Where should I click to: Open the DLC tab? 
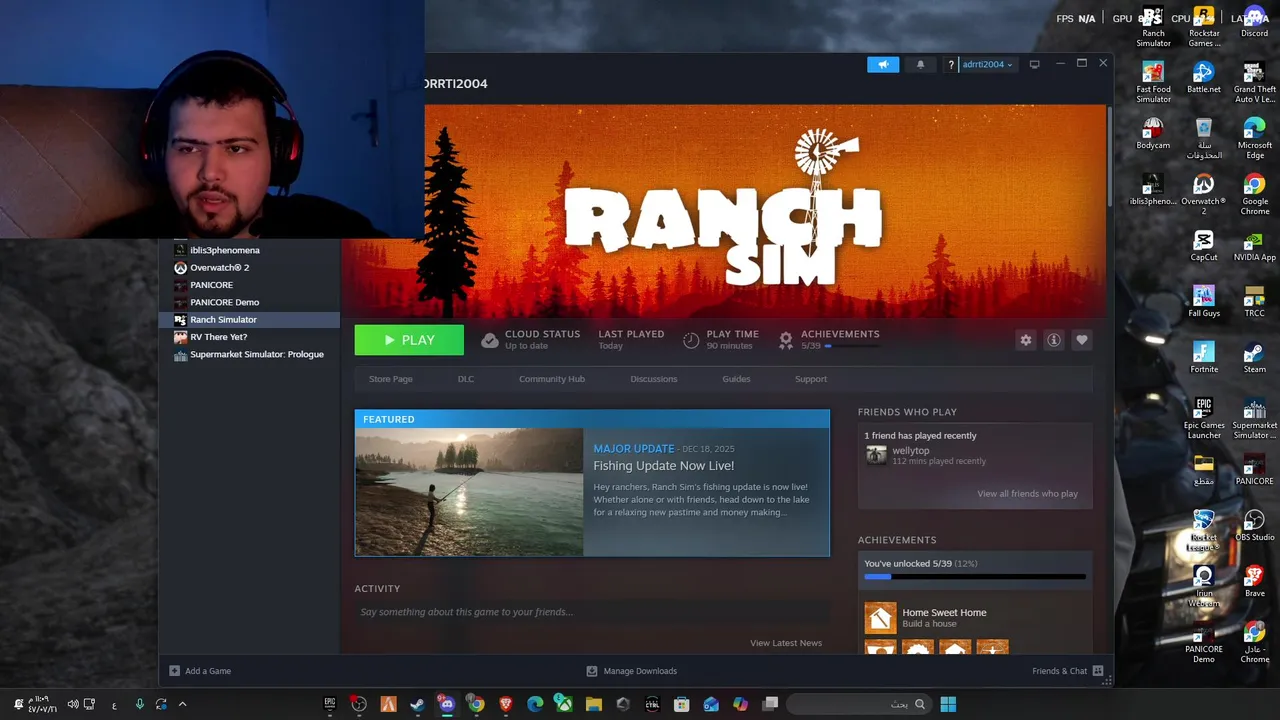[x=466, y=379]
